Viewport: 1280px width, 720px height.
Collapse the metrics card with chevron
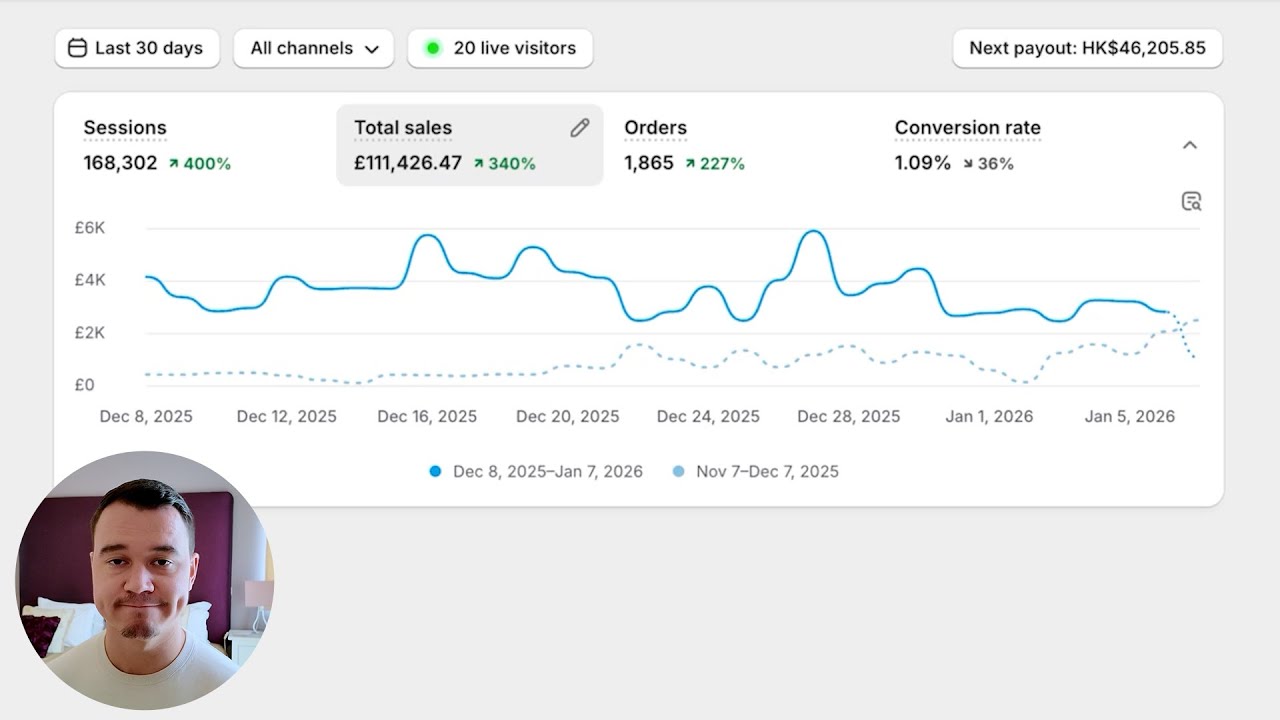pyautogui.click(x=1190, y=145)
